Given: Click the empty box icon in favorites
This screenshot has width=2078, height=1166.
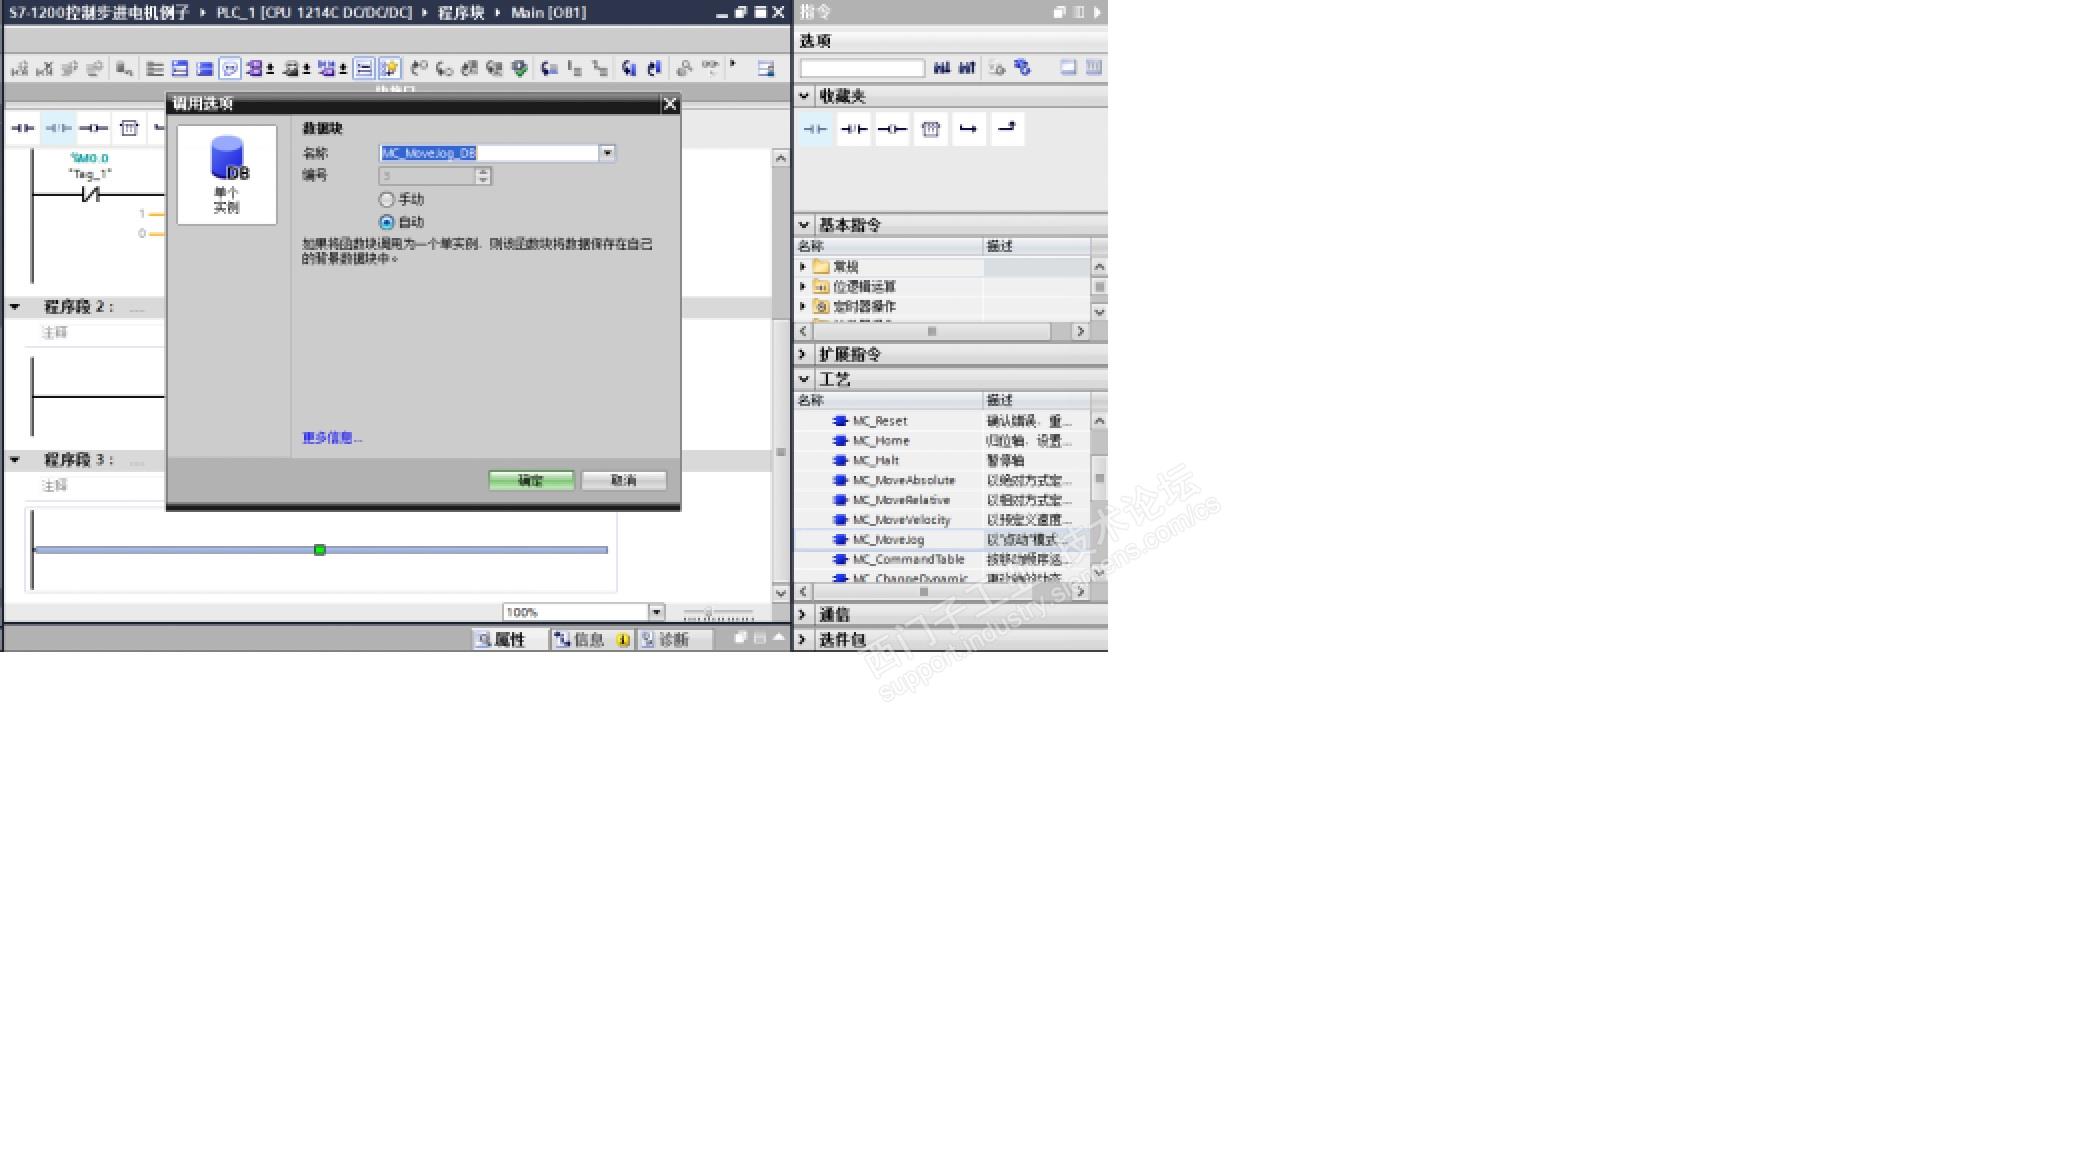Looking at the screenshot, I should tap(930, 129).
